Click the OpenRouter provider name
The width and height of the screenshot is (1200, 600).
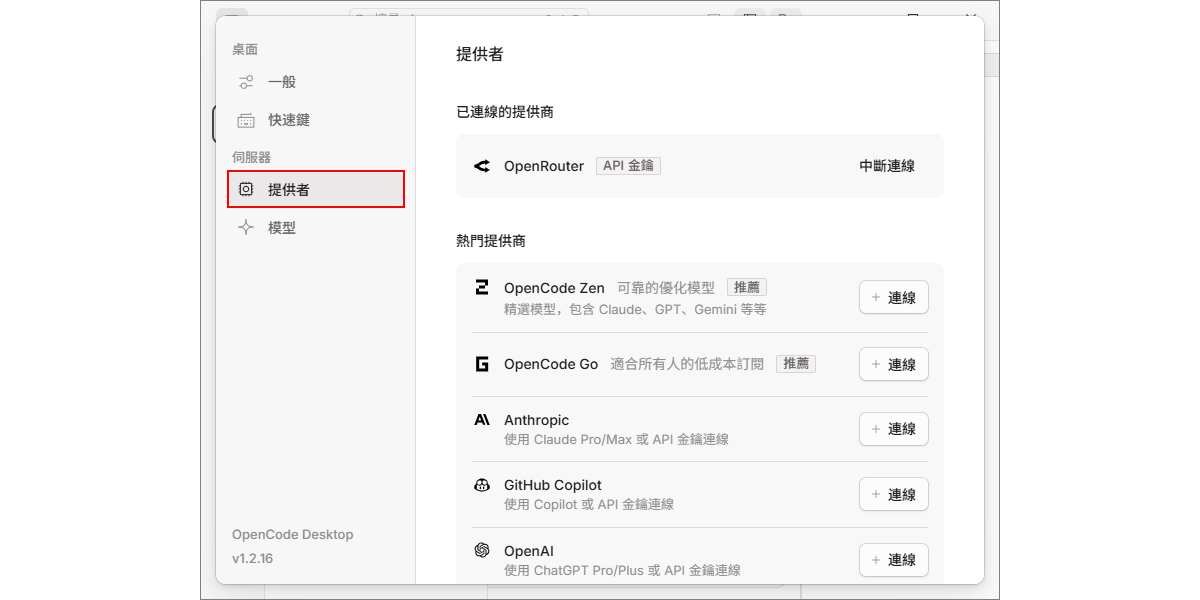[544, 166]
